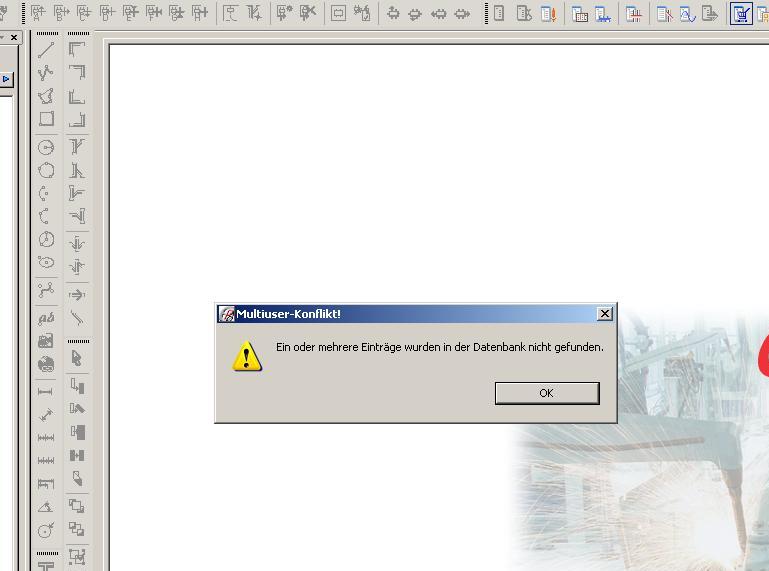Viewport: 769px width, 571px height.
Task: Insert angle connection up-left
Action: 77,119
